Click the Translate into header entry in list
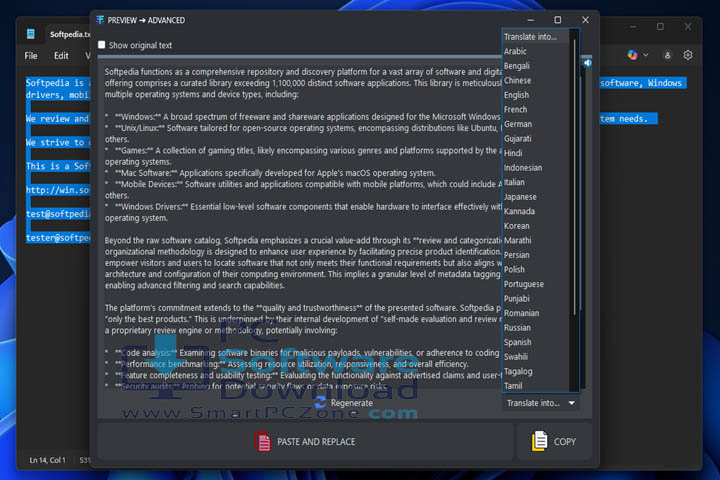Screen dimensions: 720x480 click(530, 37)
